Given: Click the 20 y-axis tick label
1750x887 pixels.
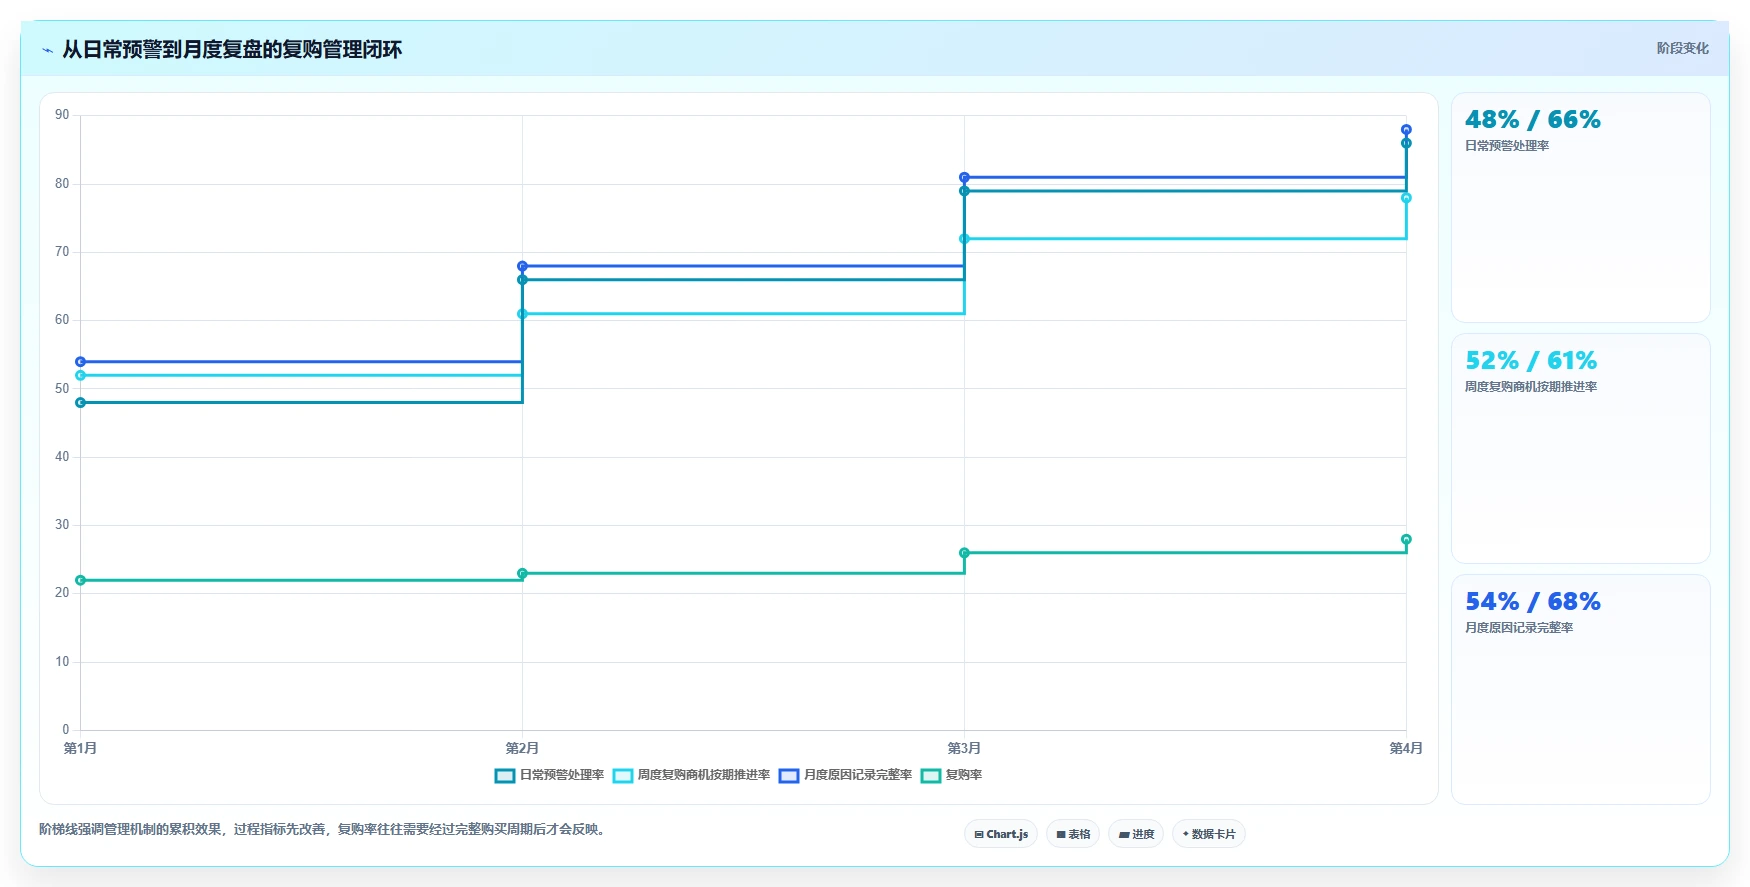Looking at the screenshot, I should click(62, 593).
